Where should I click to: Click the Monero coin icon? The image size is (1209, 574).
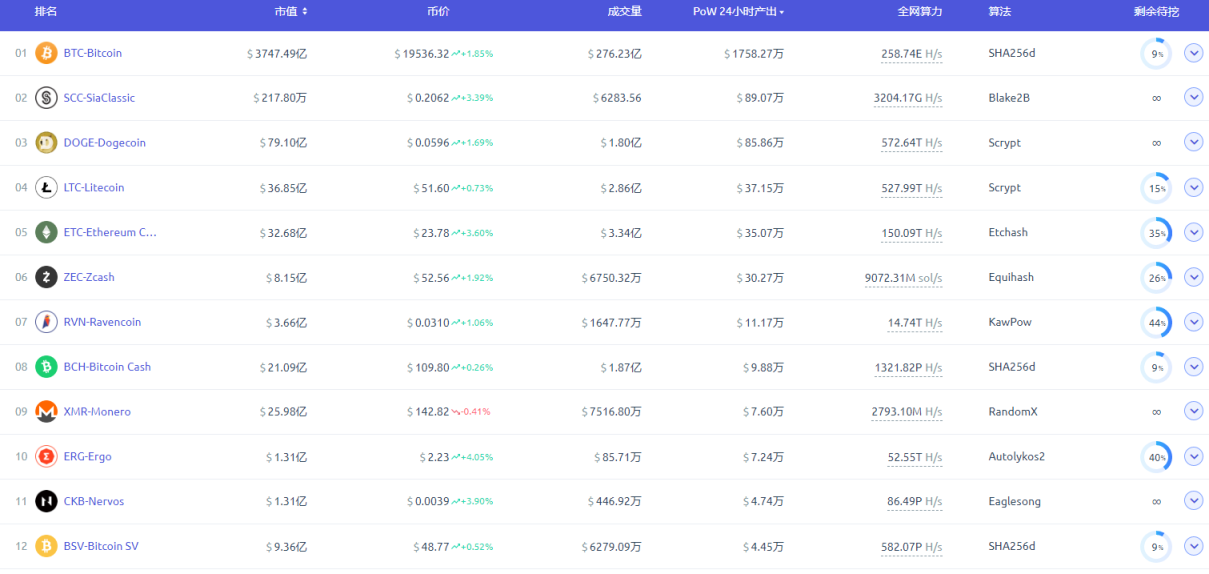tap(46, 412)
